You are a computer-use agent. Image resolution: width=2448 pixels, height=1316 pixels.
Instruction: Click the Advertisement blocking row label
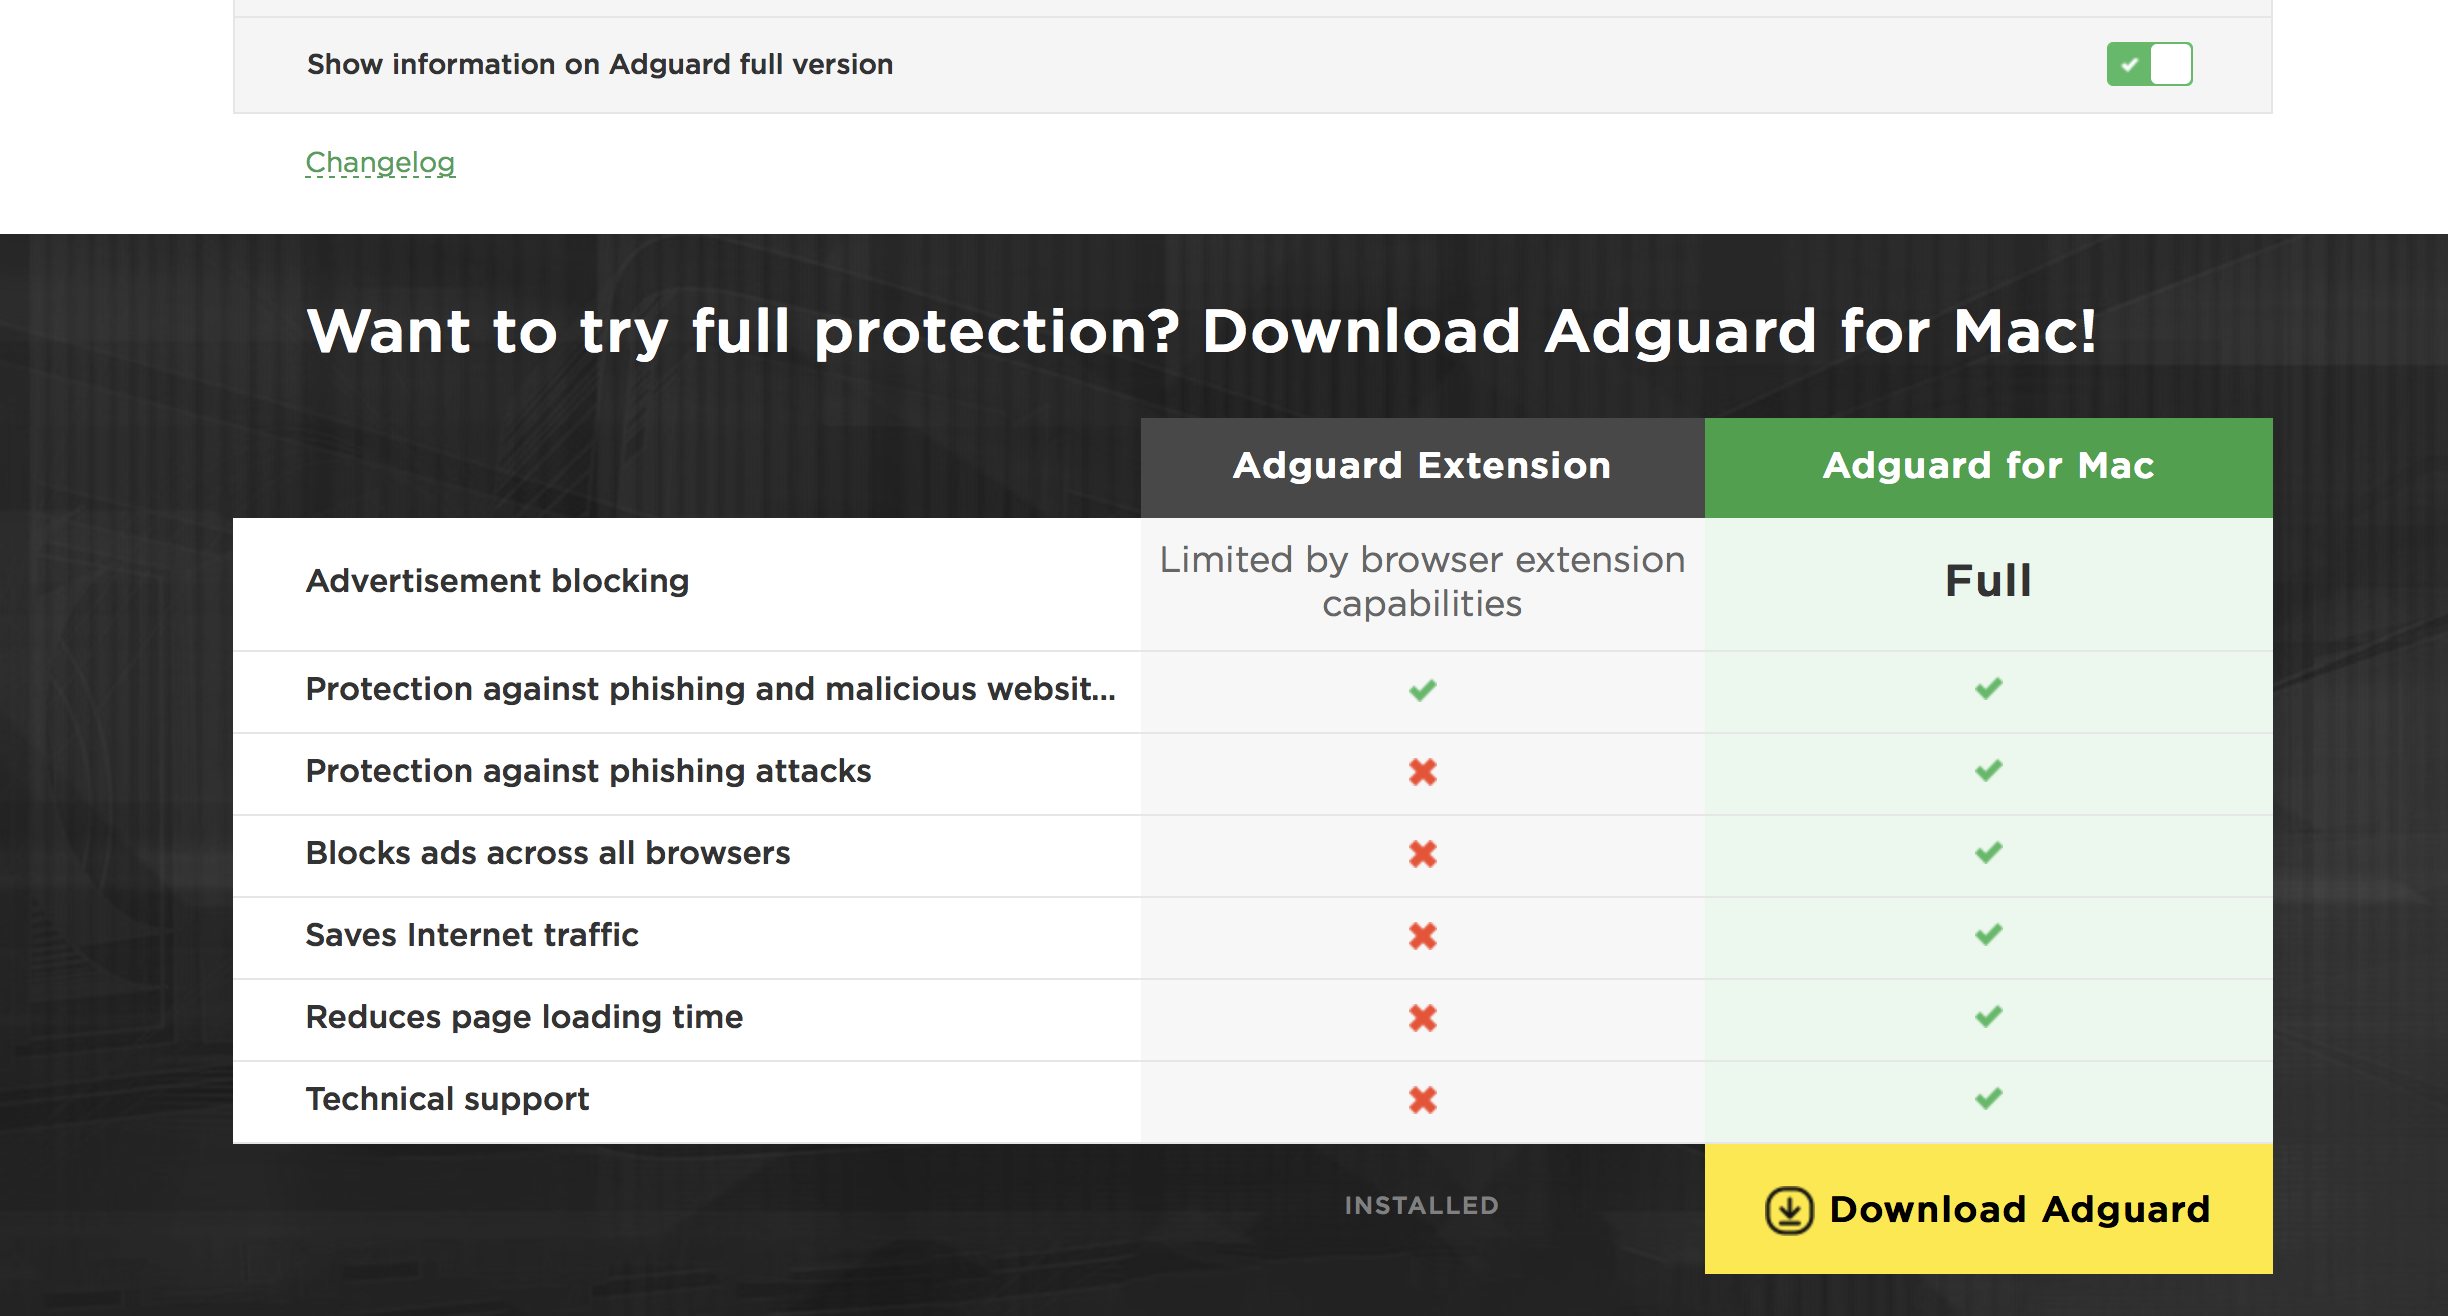click(497, 581)
